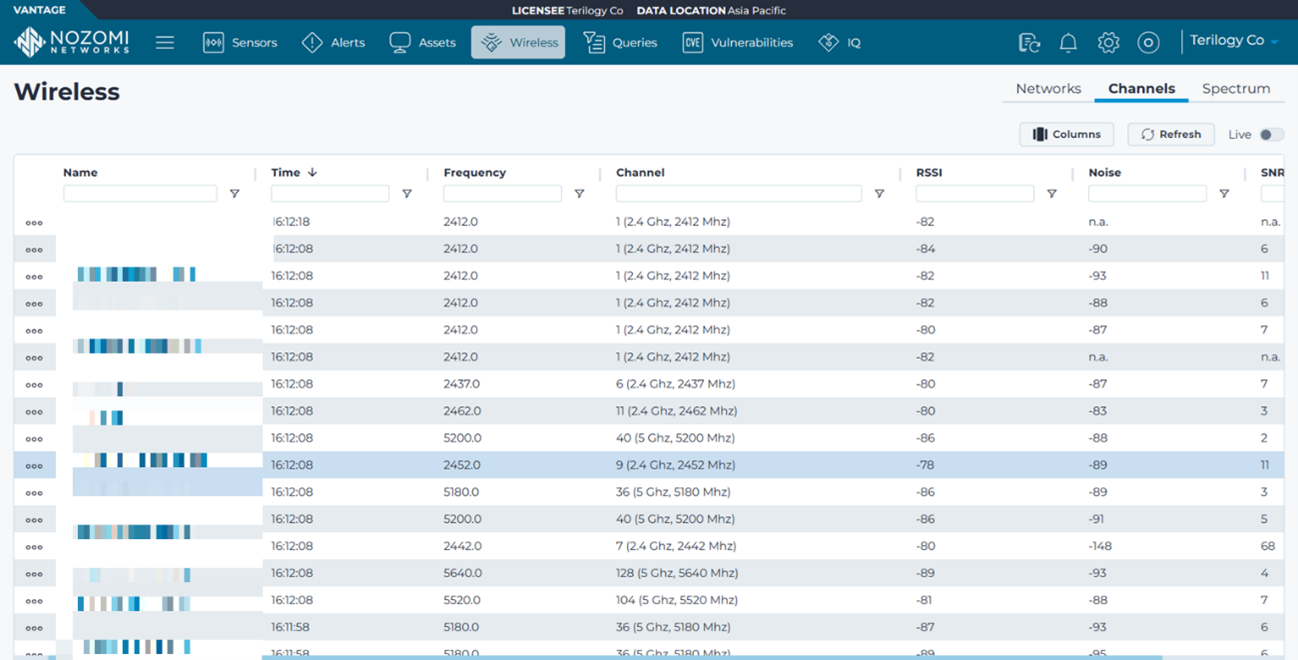Select the SNR value 68
Image resolution: width=1298 pixels, height=660 pixels.
[x=1268, y=546]
